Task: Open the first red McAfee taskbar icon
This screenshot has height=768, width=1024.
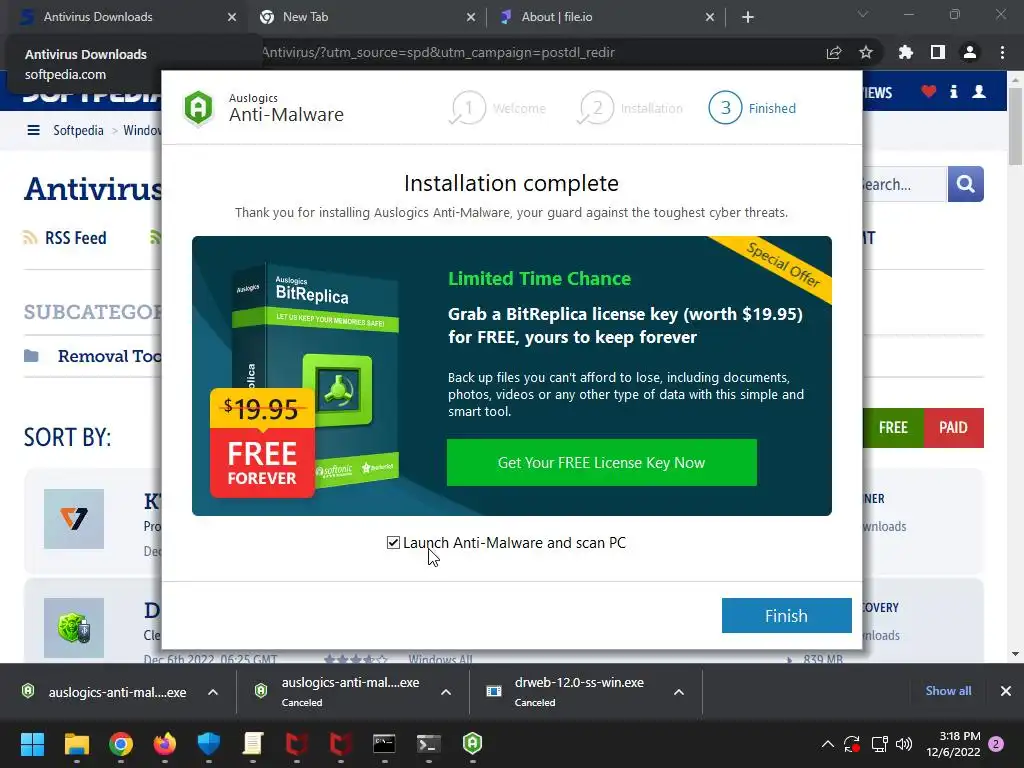Action: (296, 744)
